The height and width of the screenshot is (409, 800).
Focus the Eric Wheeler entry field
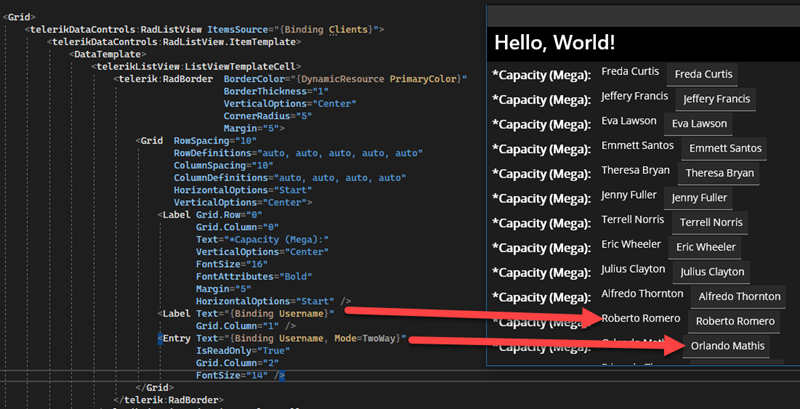coord(704,247)
